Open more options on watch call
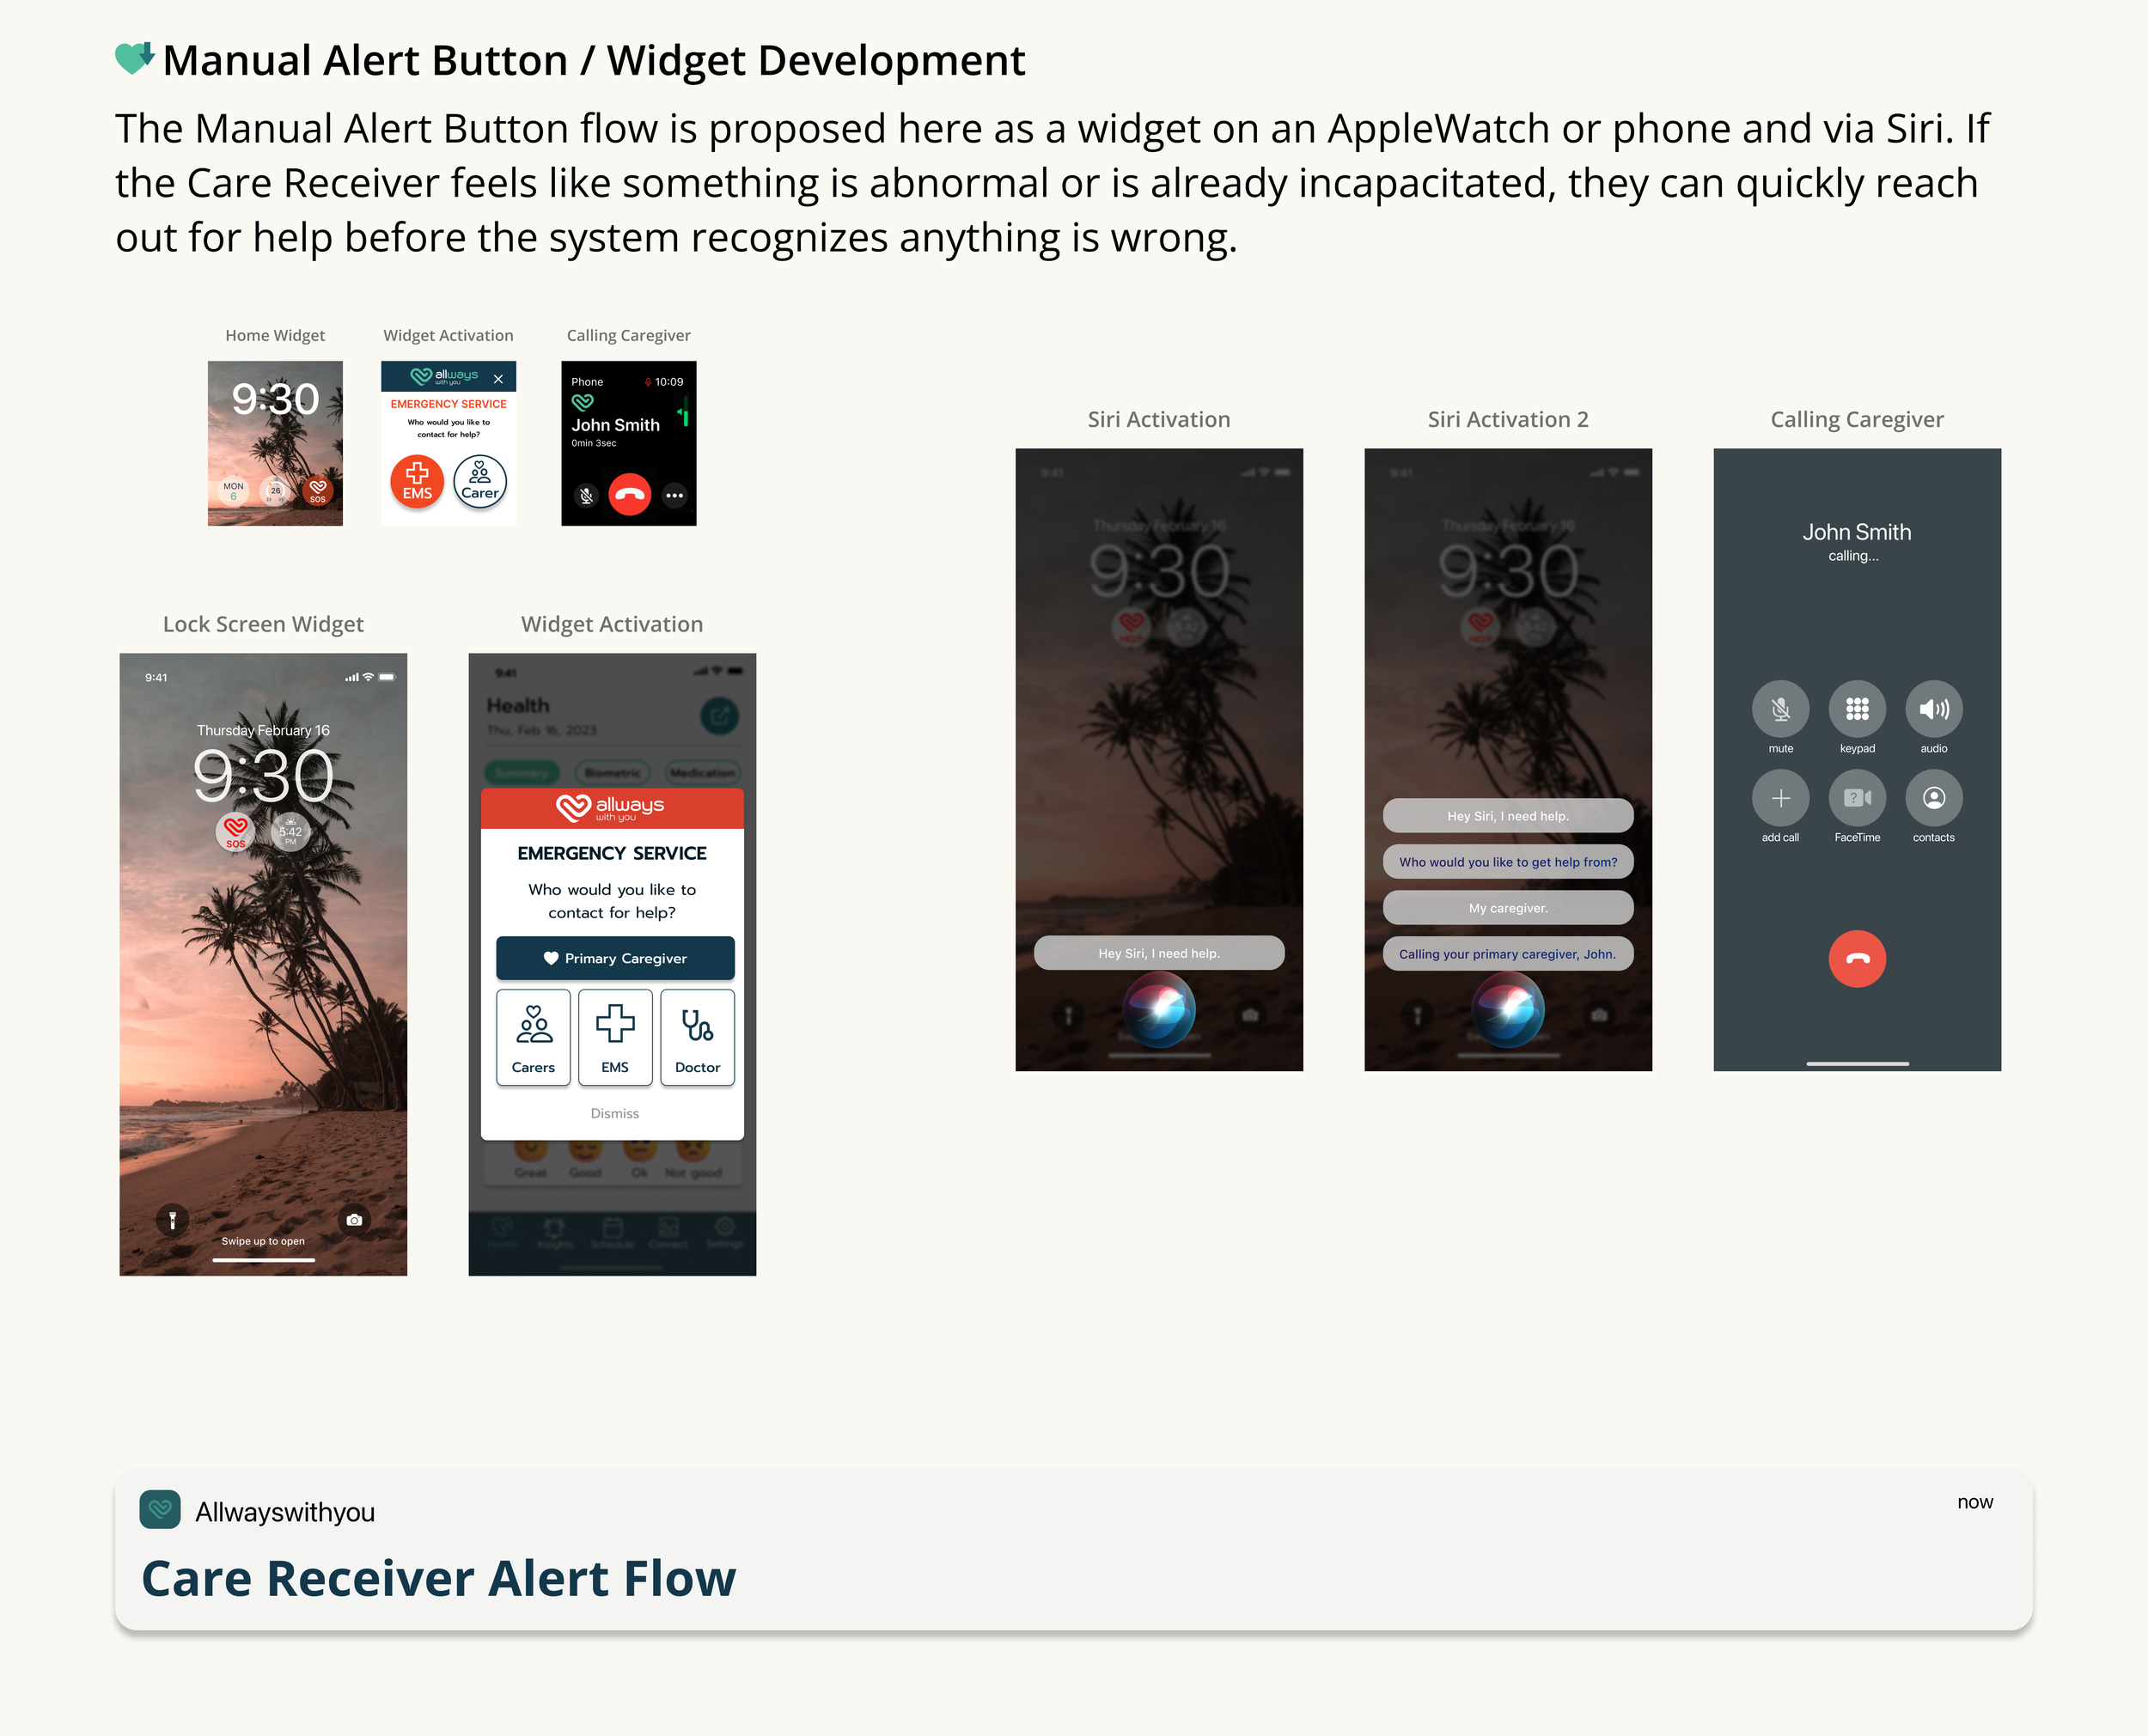This screenshot has height=1736, width=2148. click(675, 495)
